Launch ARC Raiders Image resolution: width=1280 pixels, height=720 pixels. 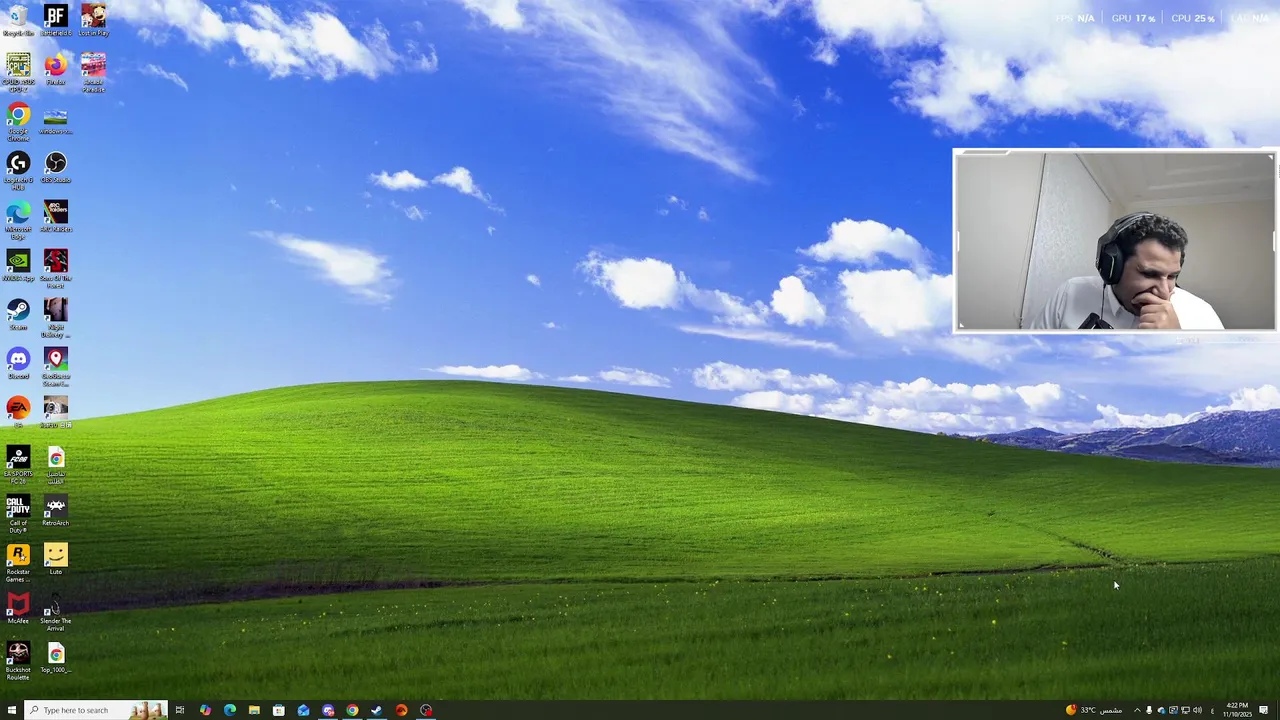(x=55, y=217)
